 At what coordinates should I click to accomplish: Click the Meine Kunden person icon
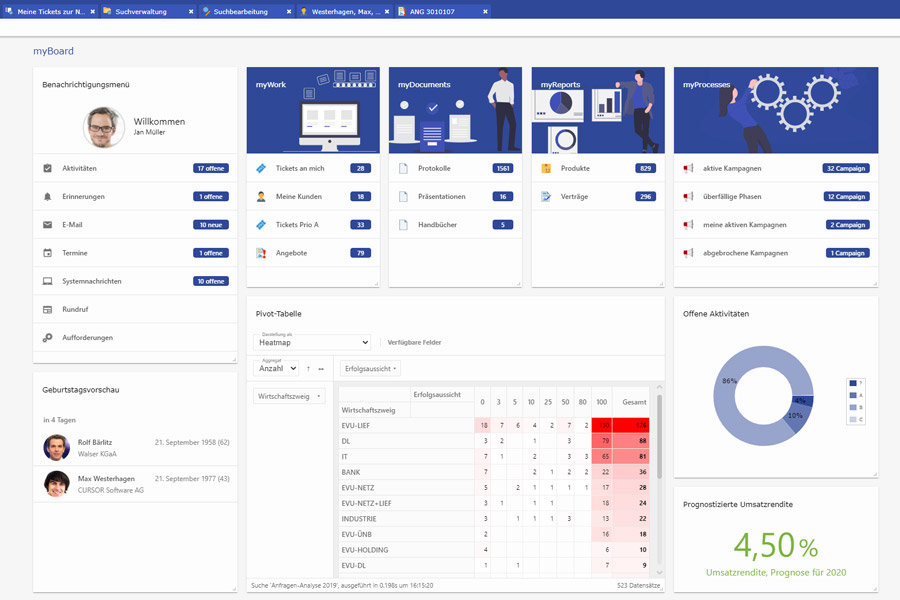click(261, 197)
